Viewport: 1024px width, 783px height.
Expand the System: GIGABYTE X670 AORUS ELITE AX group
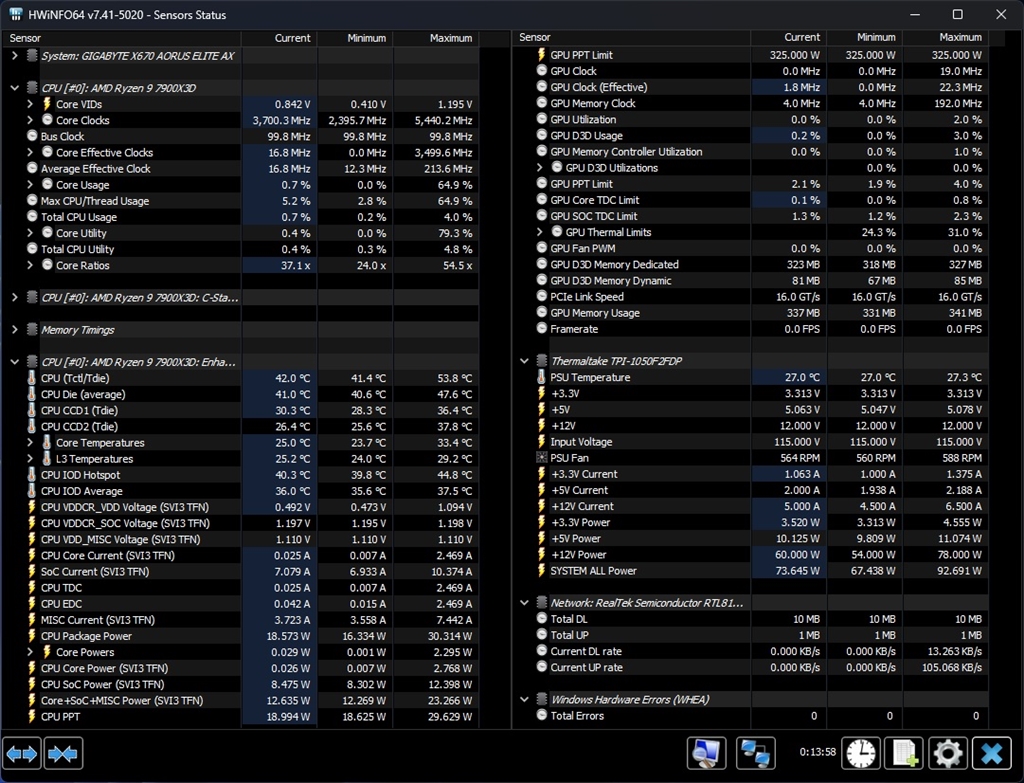tap(14, 56)
